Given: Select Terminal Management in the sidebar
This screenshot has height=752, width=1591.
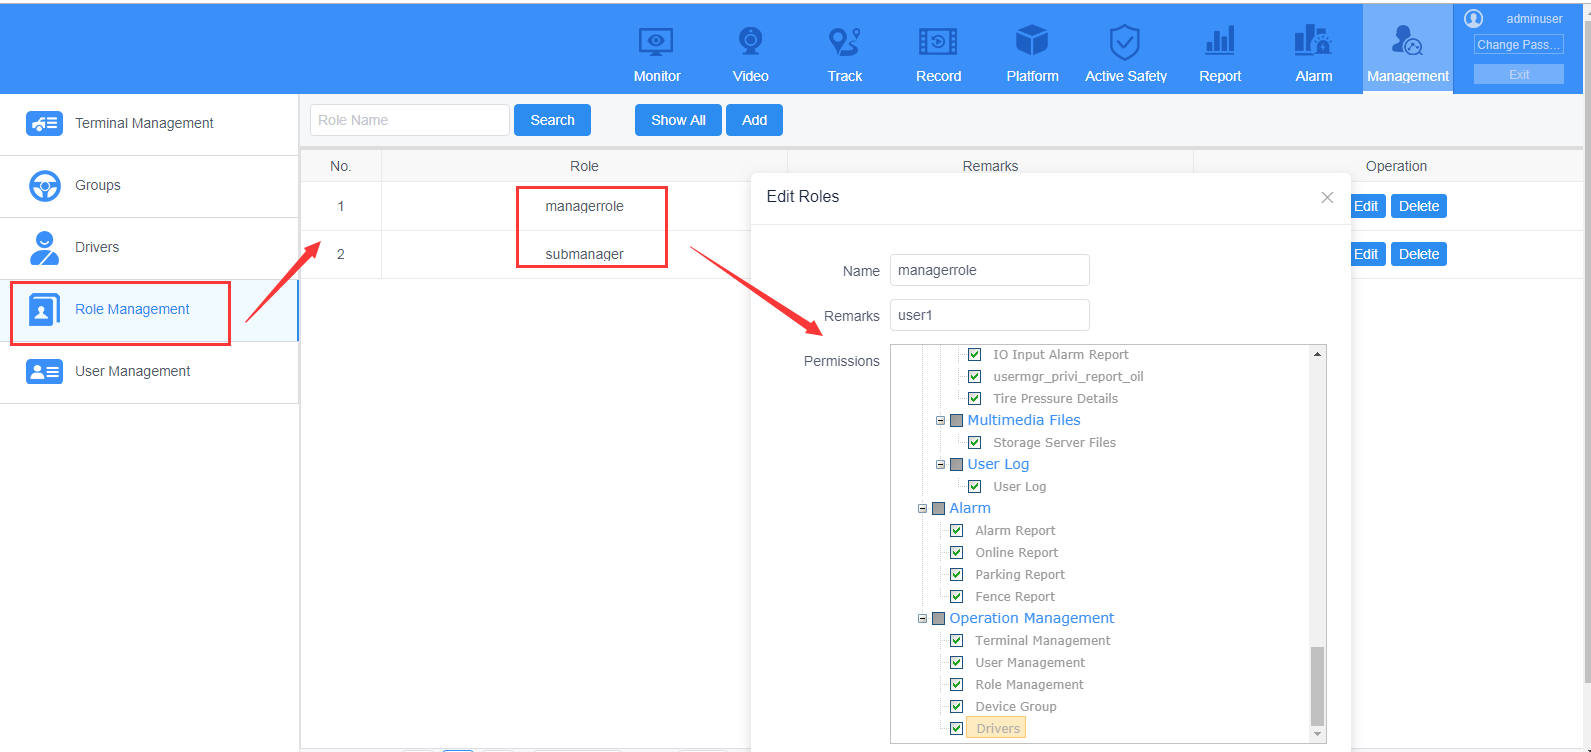Looking at the screenshot, I should [x=149, y=124].
